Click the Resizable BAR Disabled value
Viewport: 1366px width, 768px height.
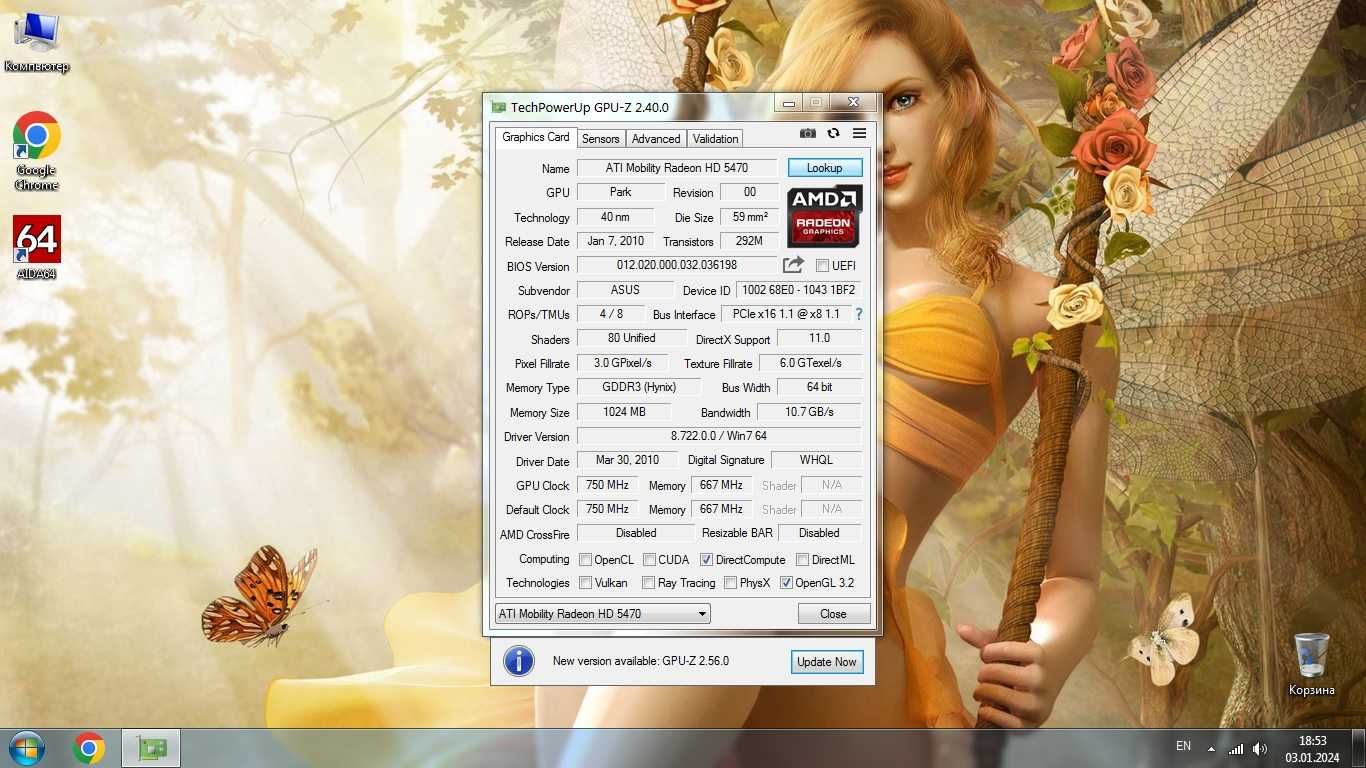820,533
